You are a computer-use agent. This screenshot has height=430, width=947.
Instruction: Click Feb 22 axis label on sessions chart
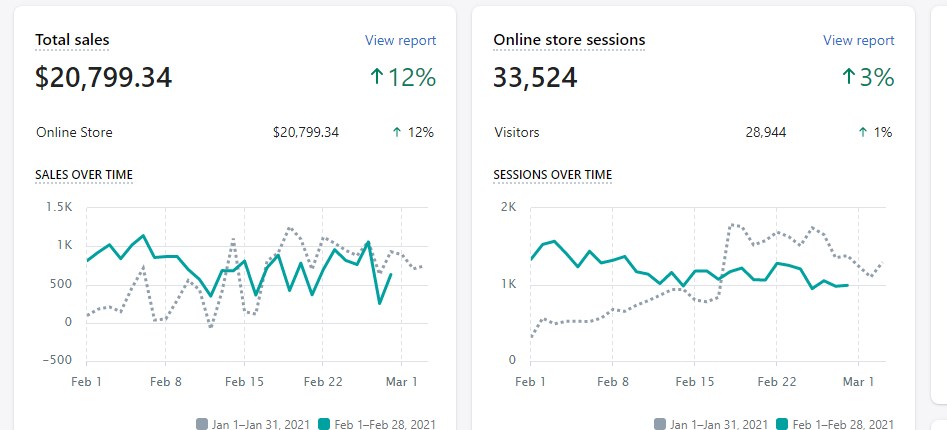pos(776,382)
